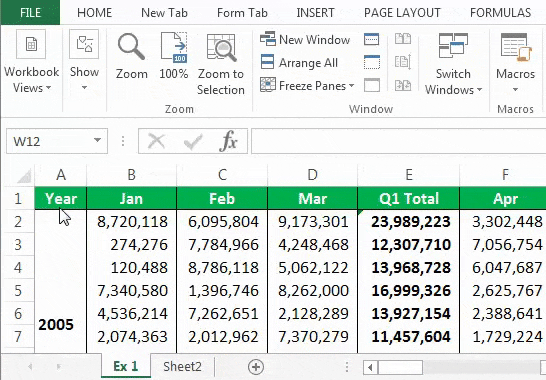This screenshot has height=380, width=546.
Task: Click the Split window icon
Action: [x=372, y=39]
